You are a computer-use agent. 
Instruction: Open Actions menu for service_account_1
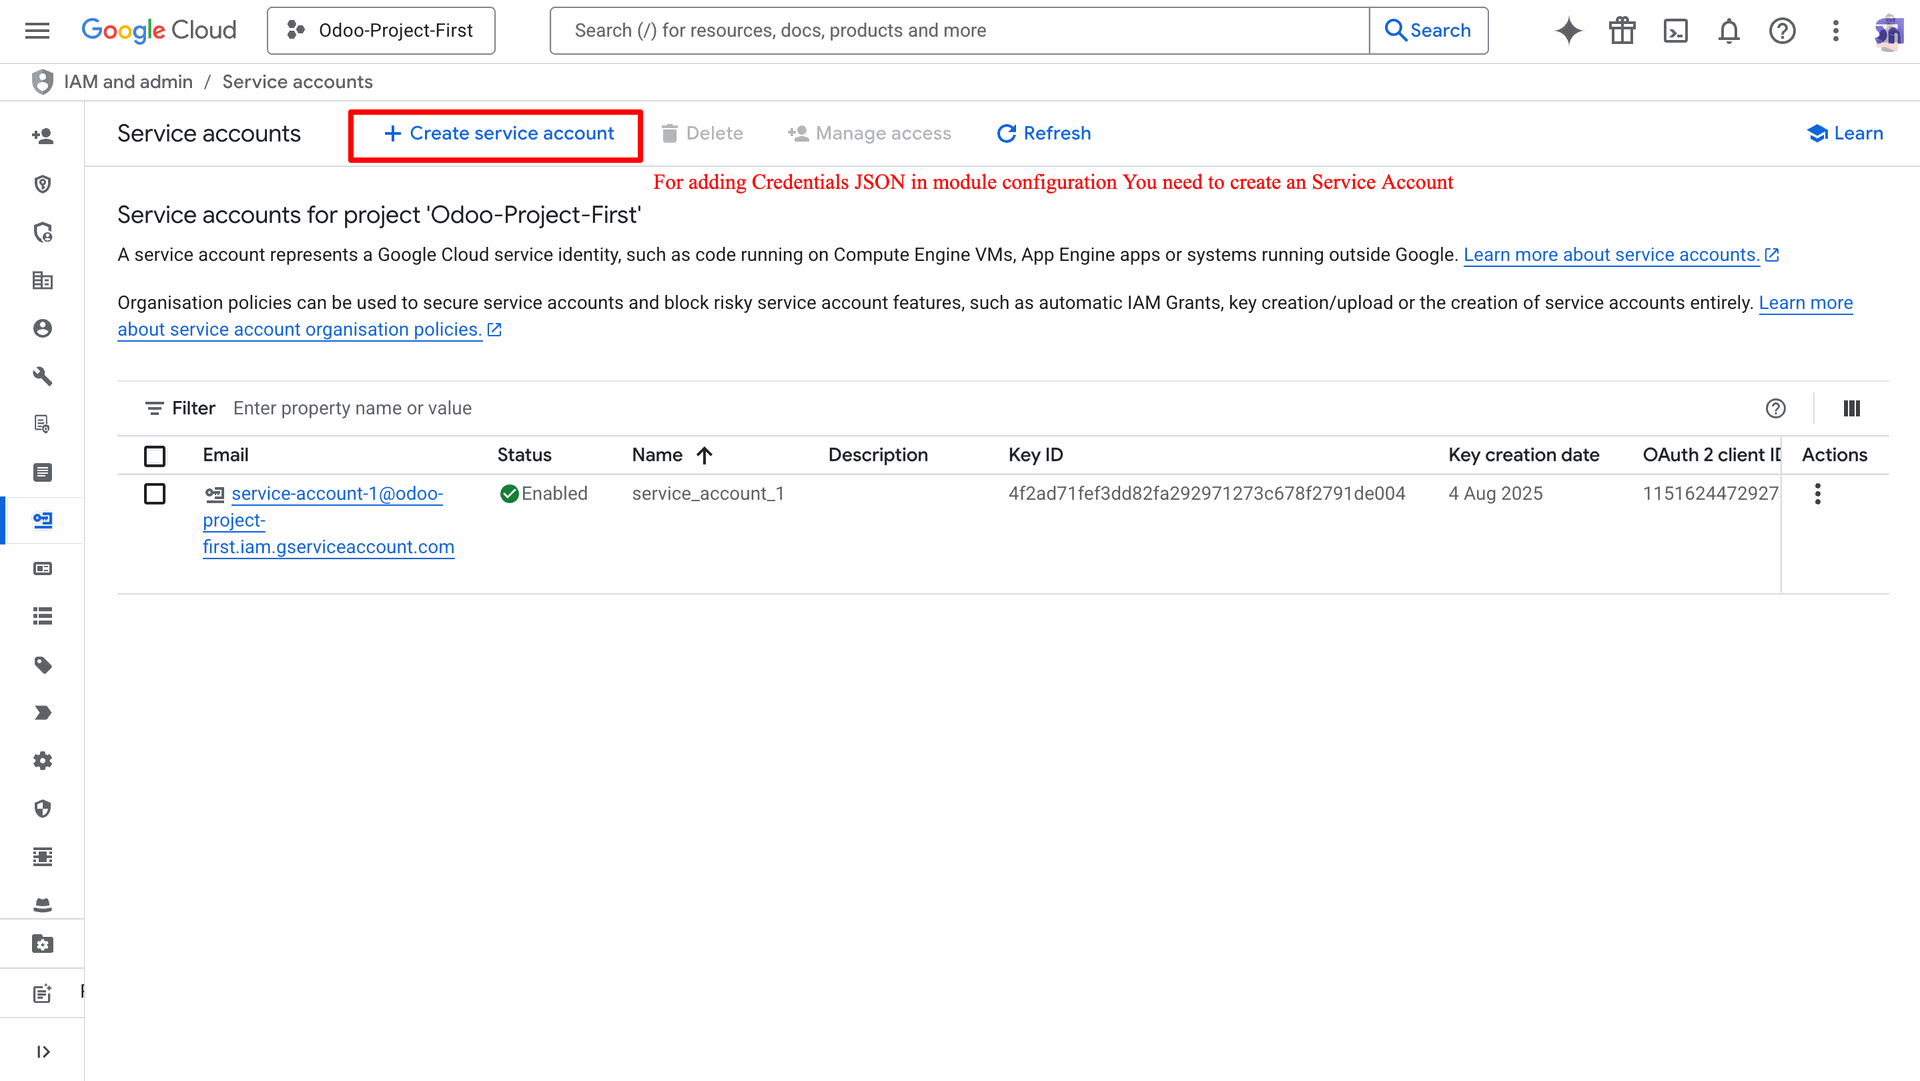click(x=1817, y=494)
